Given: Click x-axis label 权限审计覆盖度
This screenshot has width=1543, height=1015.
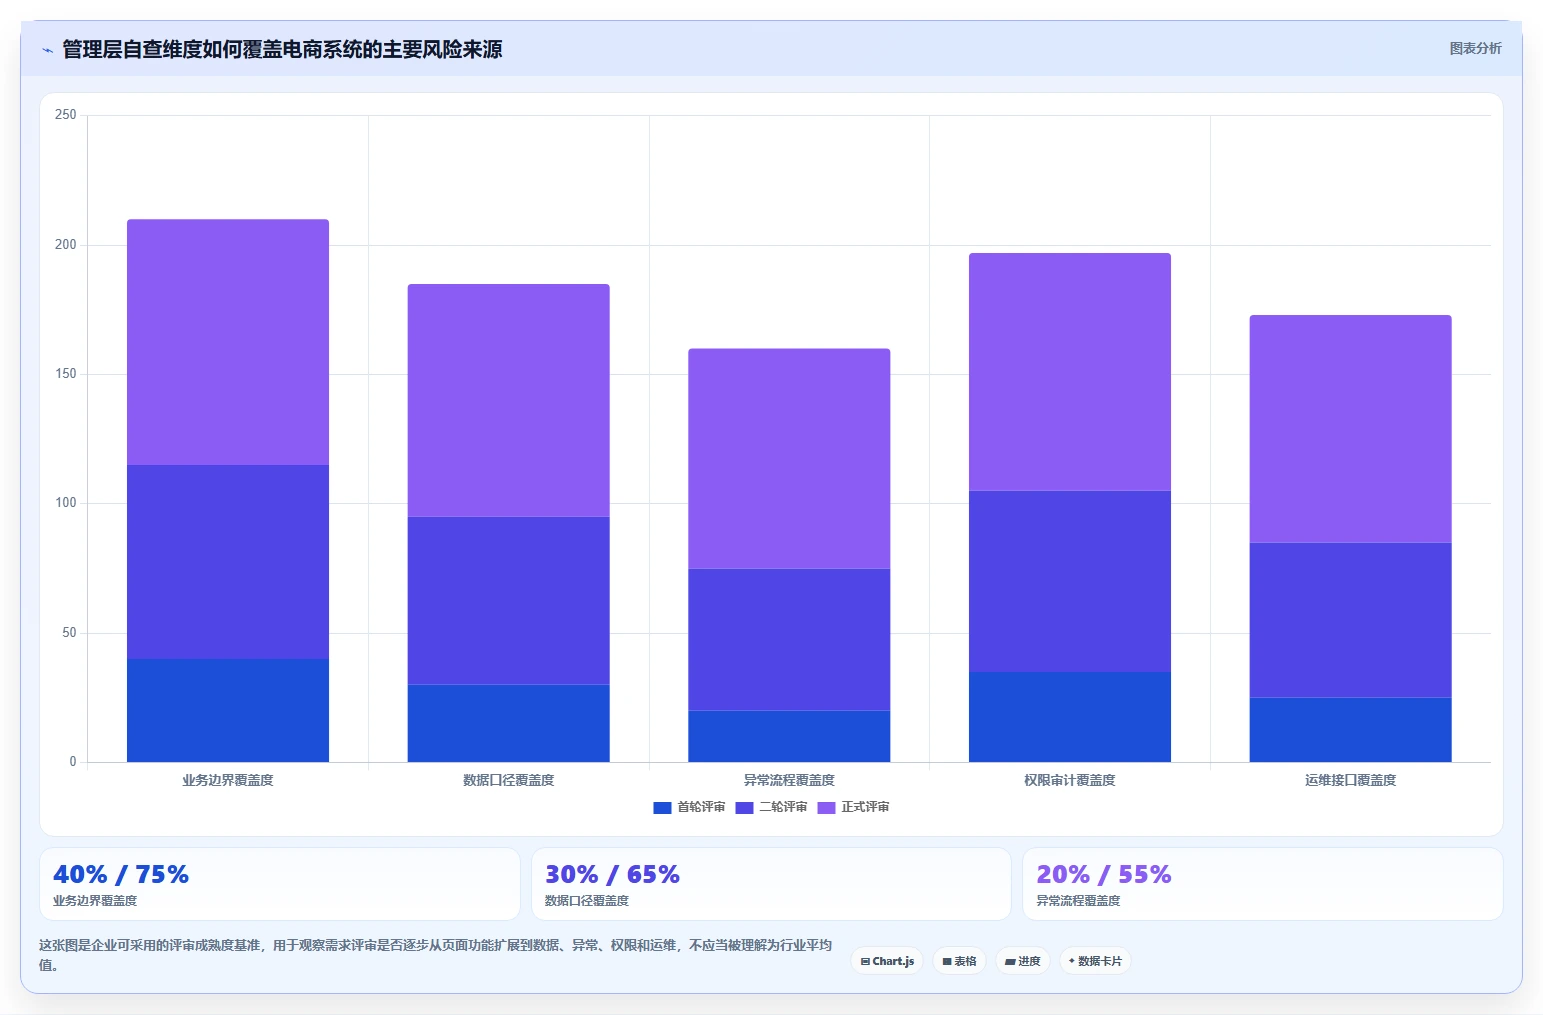Looking at the screenshot, I should 1070,780.
